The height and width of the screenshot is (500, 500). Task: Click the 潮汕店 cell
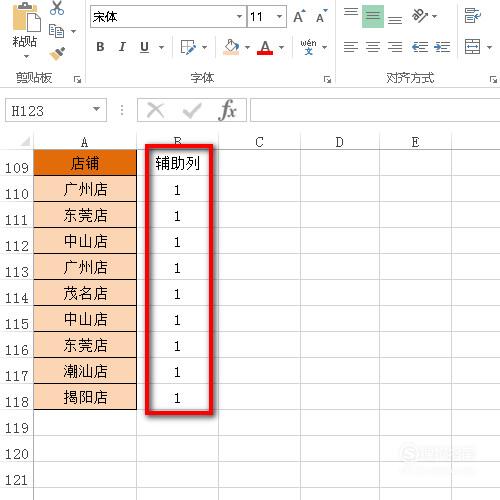[x=85, y=371]
